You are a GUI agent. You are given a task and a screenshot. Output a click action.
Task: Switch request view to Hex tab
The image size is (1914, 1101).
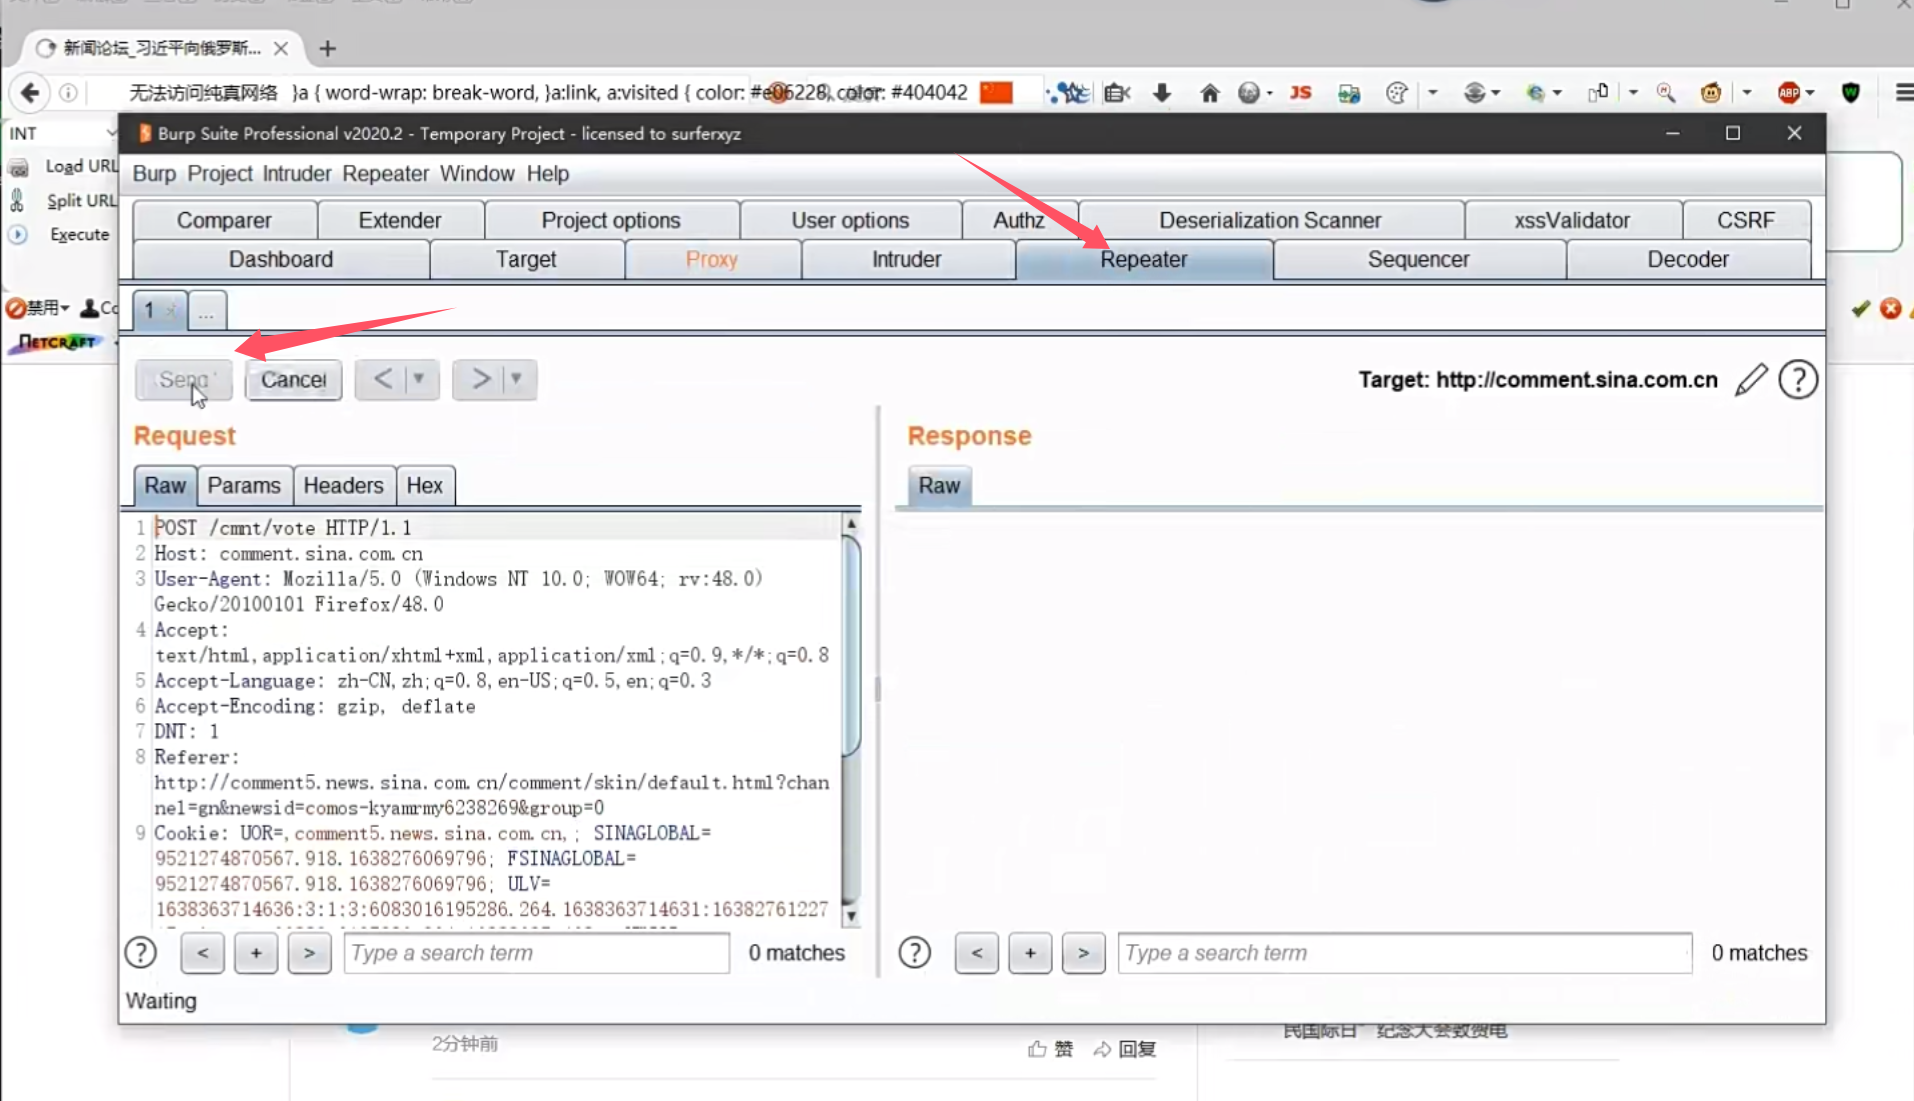coord(424,486)
